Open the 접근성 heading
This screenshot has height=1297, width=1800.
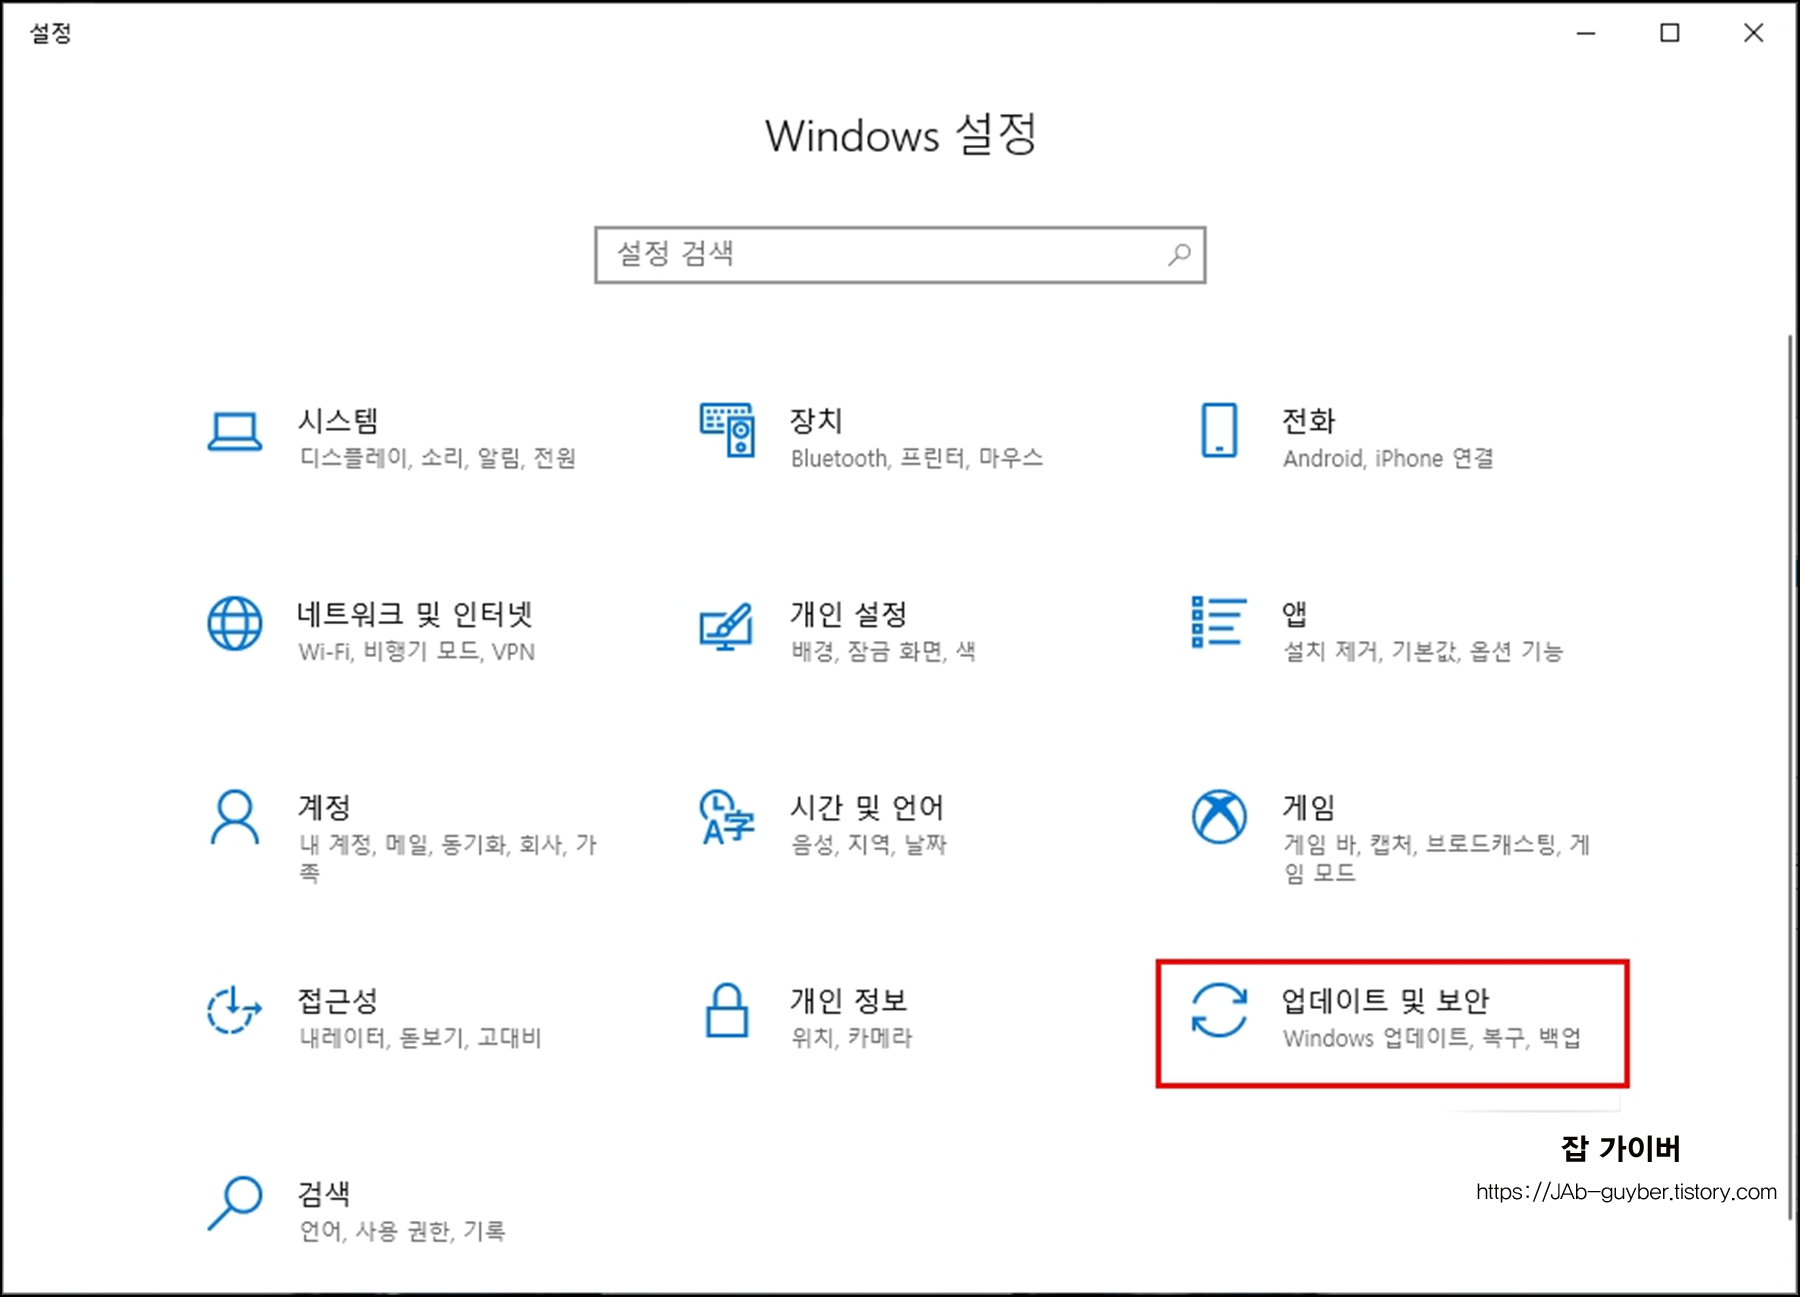(338, 1000)
